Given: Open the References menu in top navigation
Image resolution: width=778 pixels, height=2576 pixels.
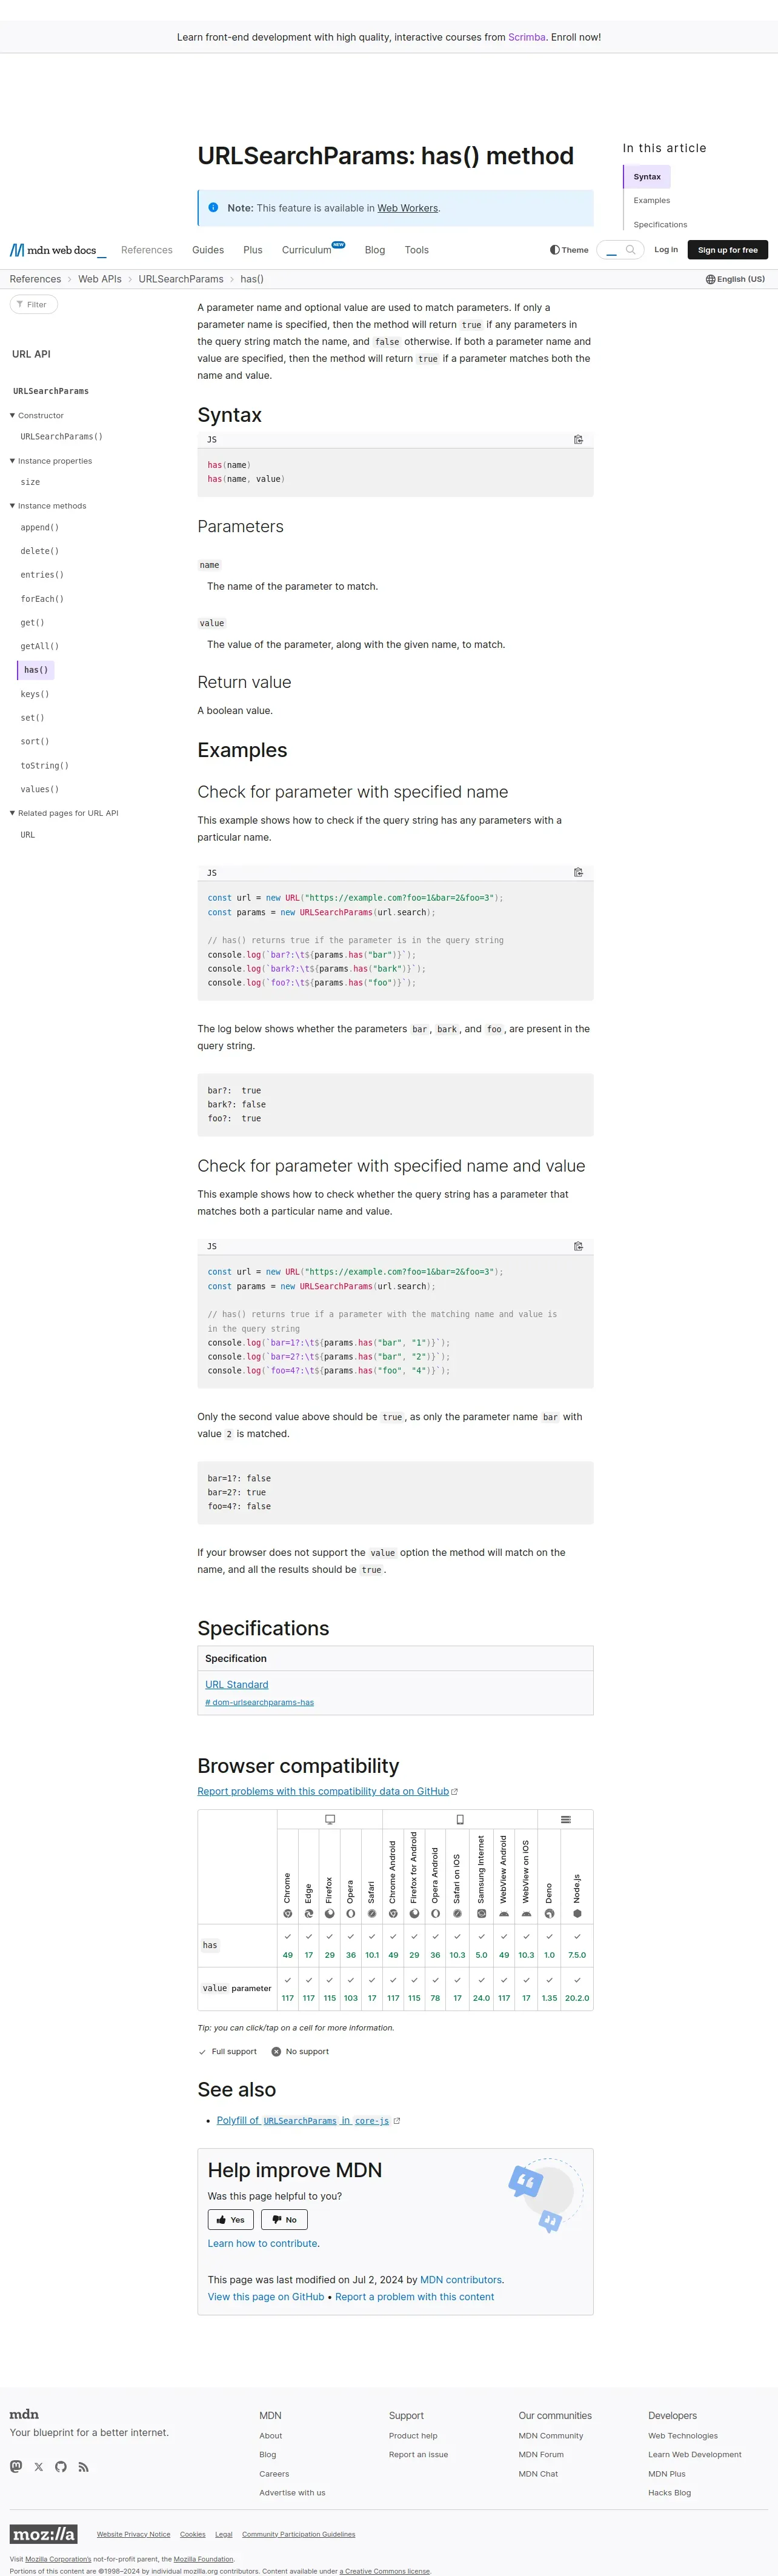Looking at the screenshot, I should click(x=147, y=250).
